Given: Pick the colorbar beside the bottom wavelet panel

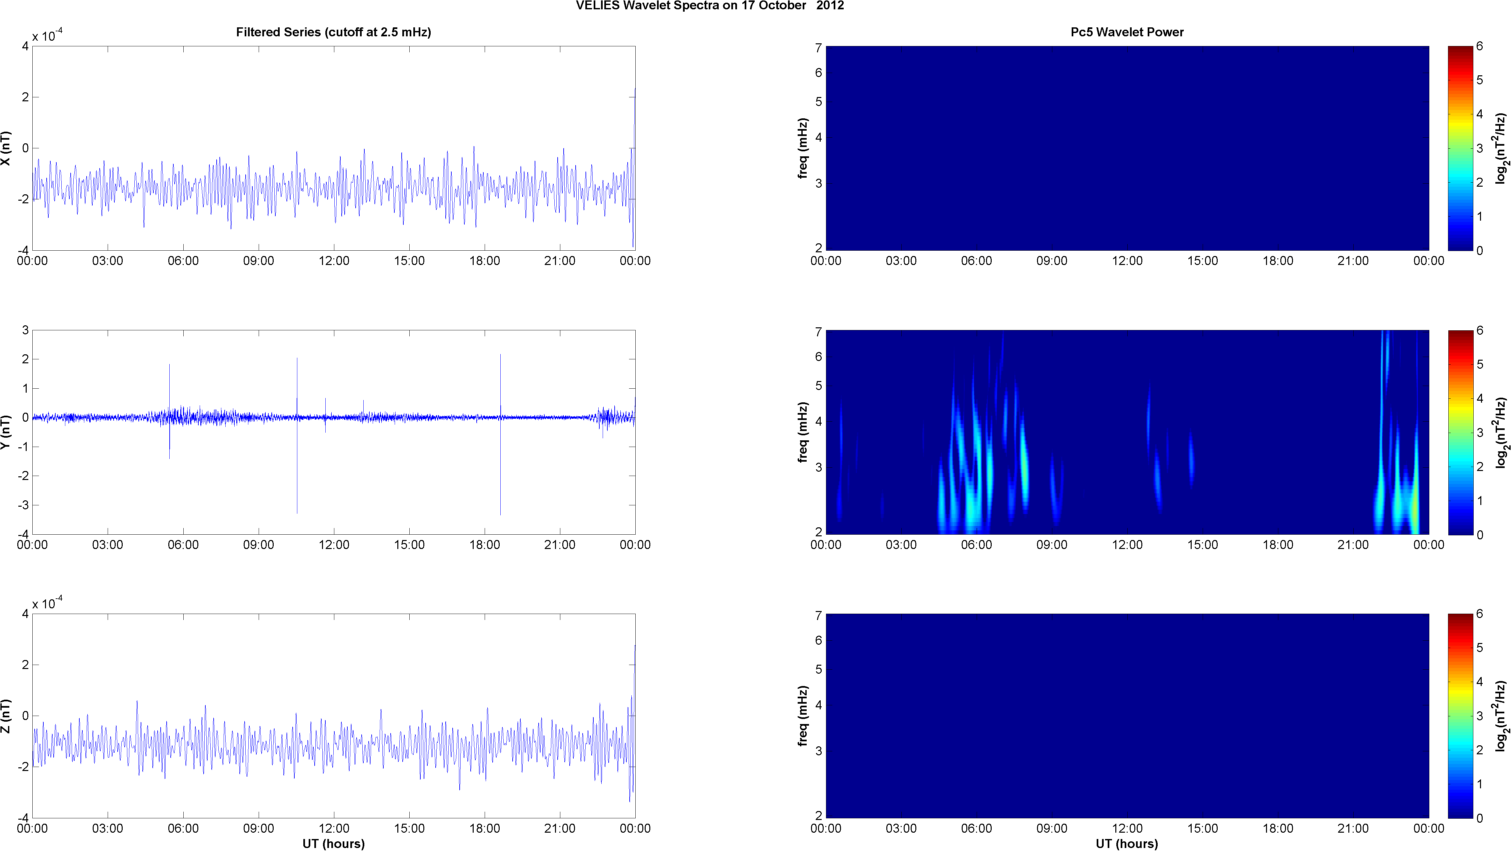Looking at the screenshot, I should click(x=1460, y=716).
